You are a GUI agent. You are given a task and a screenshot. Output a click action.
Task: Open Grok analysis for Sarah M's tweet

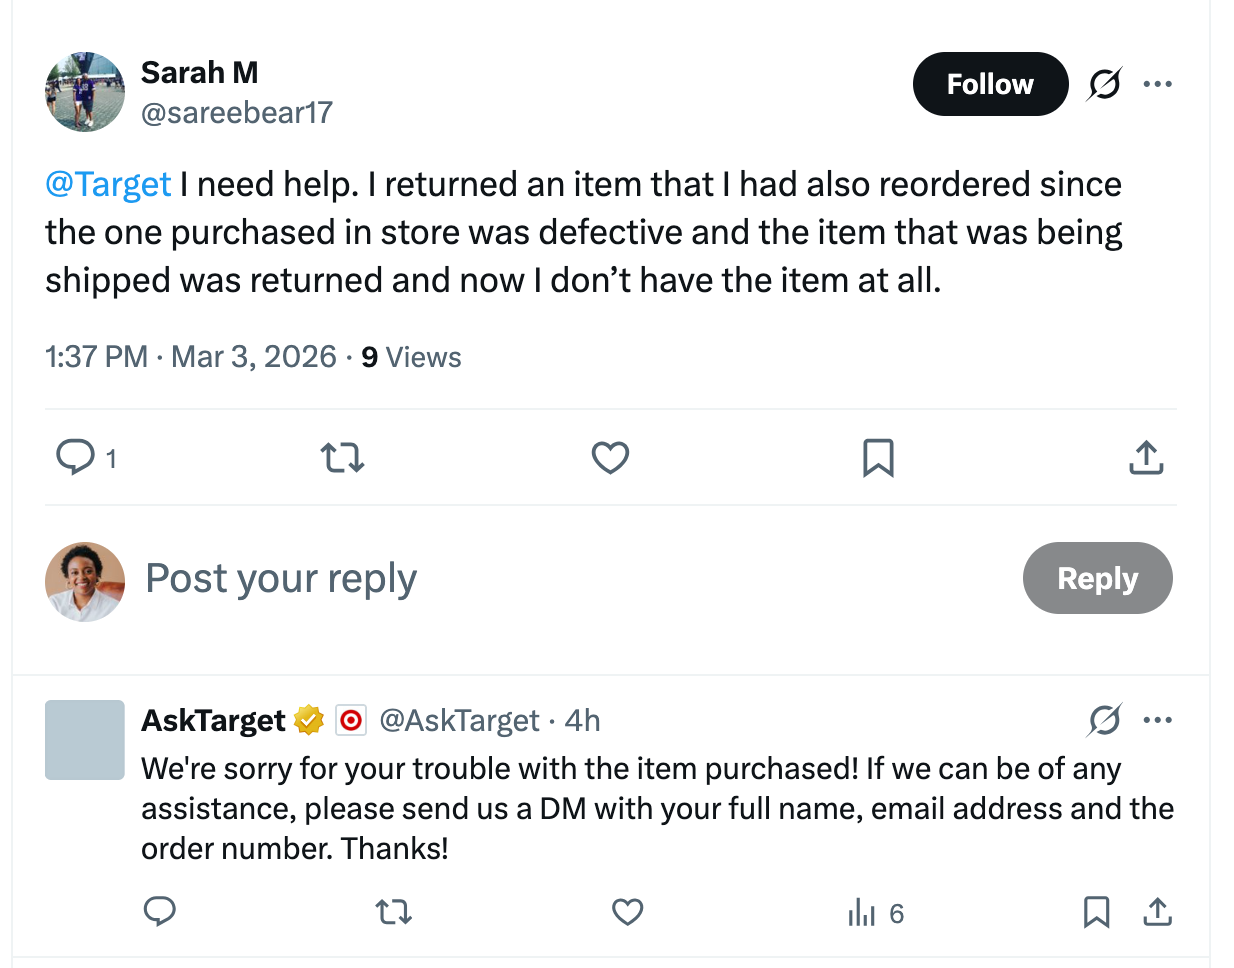[1103, 84]
